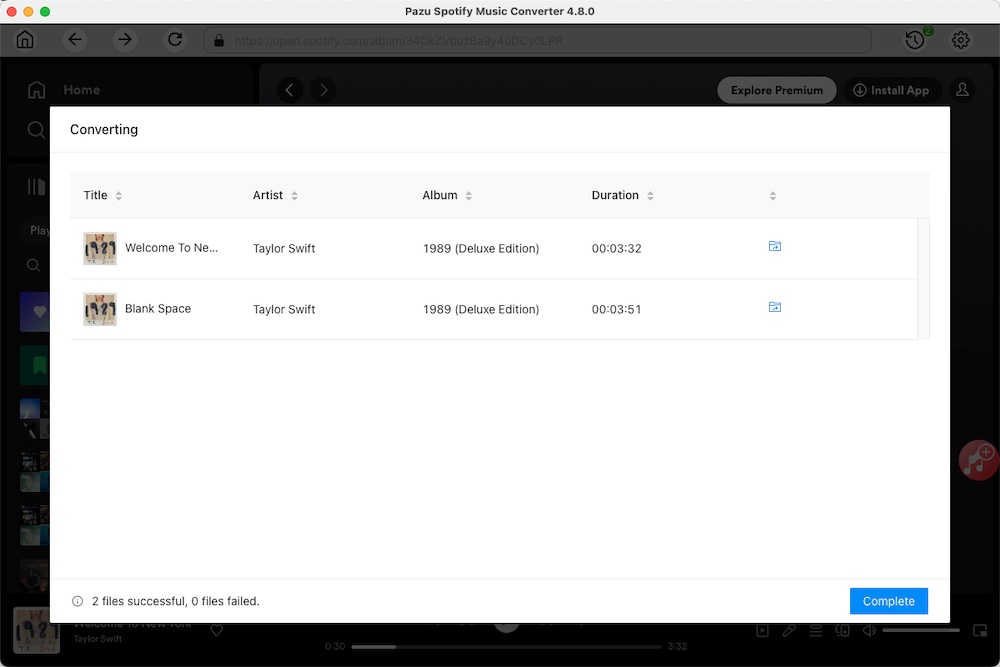This screenshot has width=1000, height=667.
Task: Open conversion history clock icon
Action: pos(914,40)
